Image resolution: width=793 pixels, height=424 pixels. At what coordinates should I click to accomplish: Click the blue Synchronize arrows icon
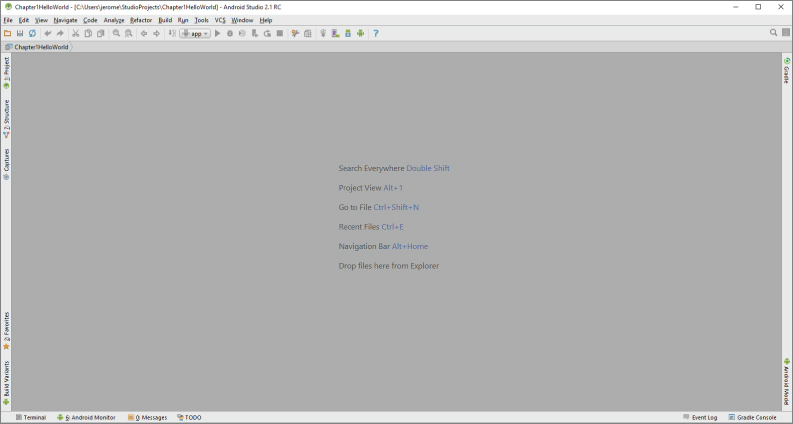[x=32, y=33]
